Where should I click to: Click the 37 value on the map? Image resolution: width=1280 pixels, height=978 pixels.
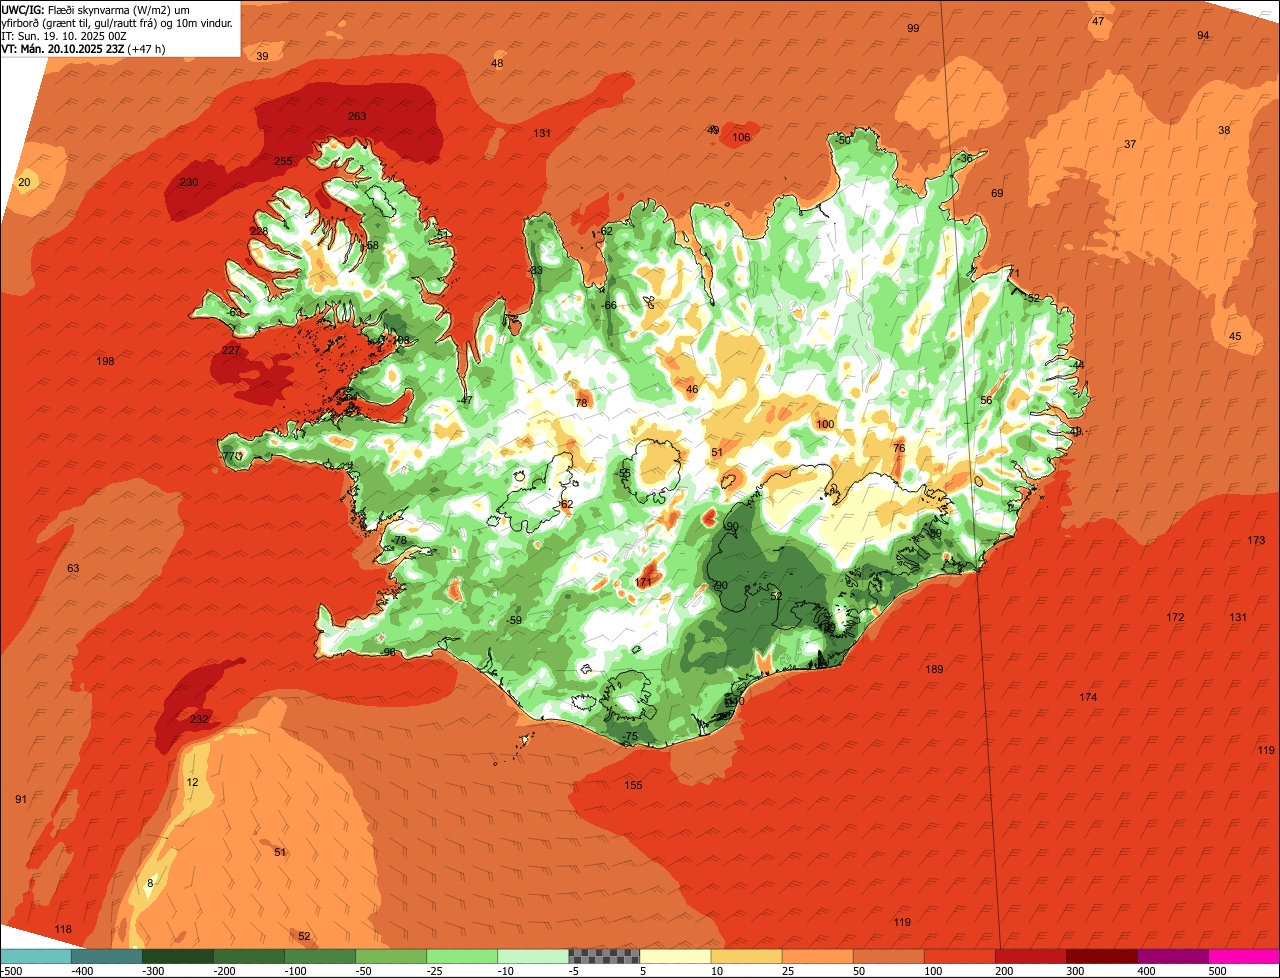tap(1130, 144)
